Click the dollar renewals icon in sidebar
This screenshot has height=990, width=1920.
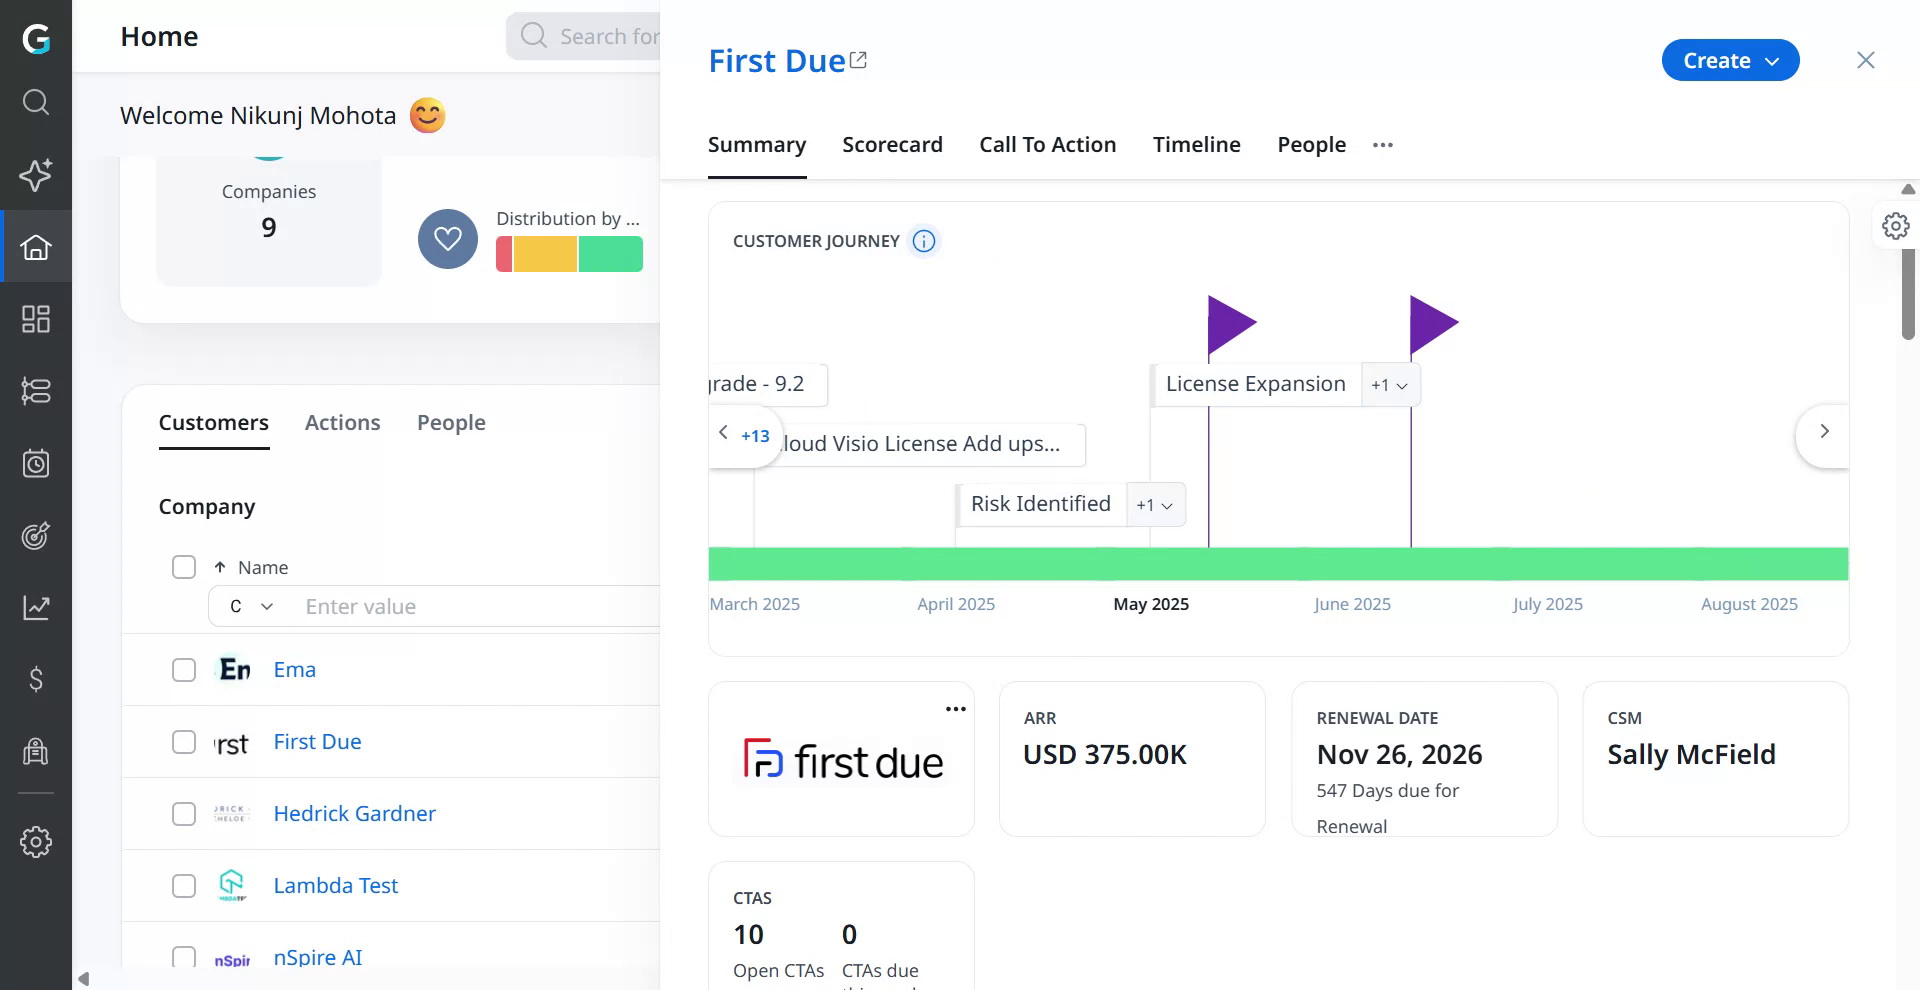tap(37, 680)
